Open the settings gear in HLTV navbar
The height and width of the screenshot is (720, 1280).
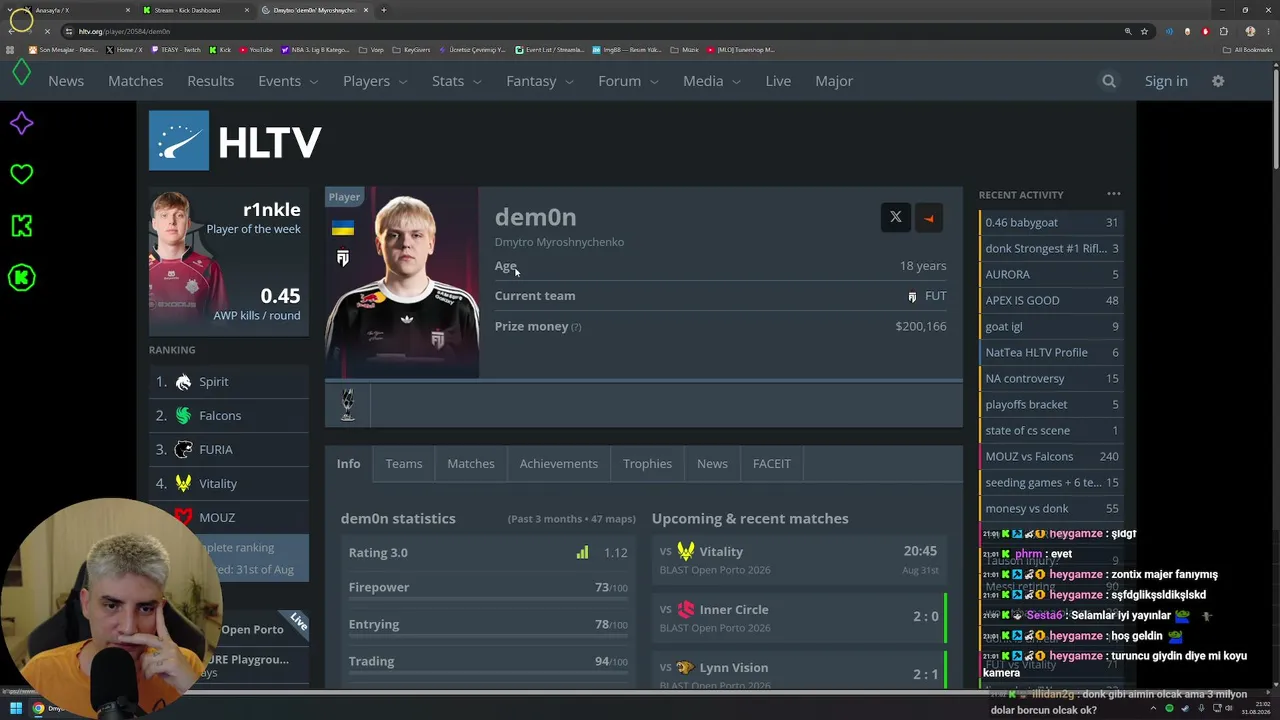[x=1218, y=81]
